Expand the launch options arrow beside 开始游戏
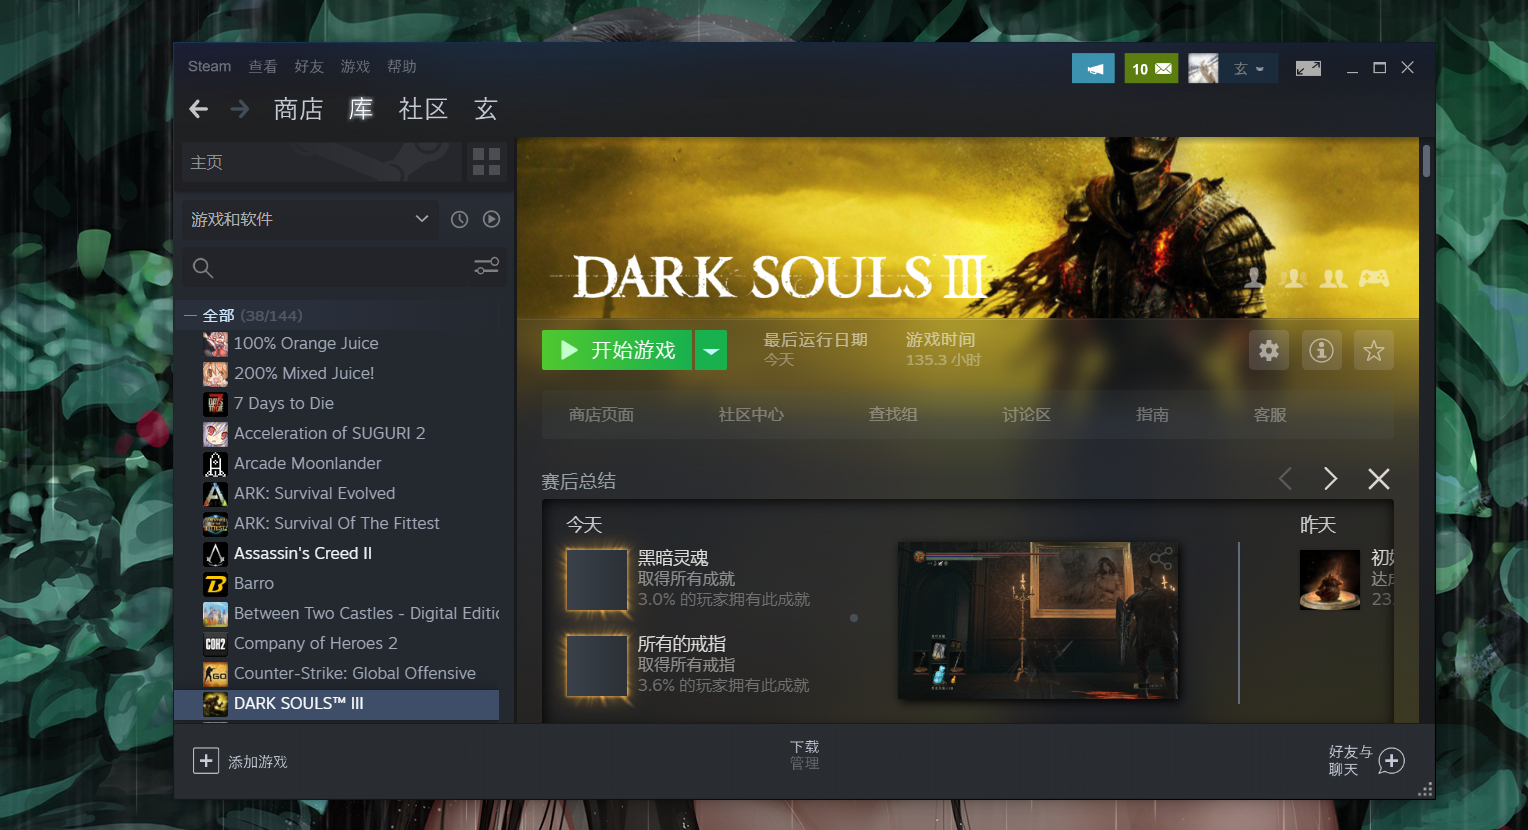This screenshot has height=830, width=1528. click(711, 350)
